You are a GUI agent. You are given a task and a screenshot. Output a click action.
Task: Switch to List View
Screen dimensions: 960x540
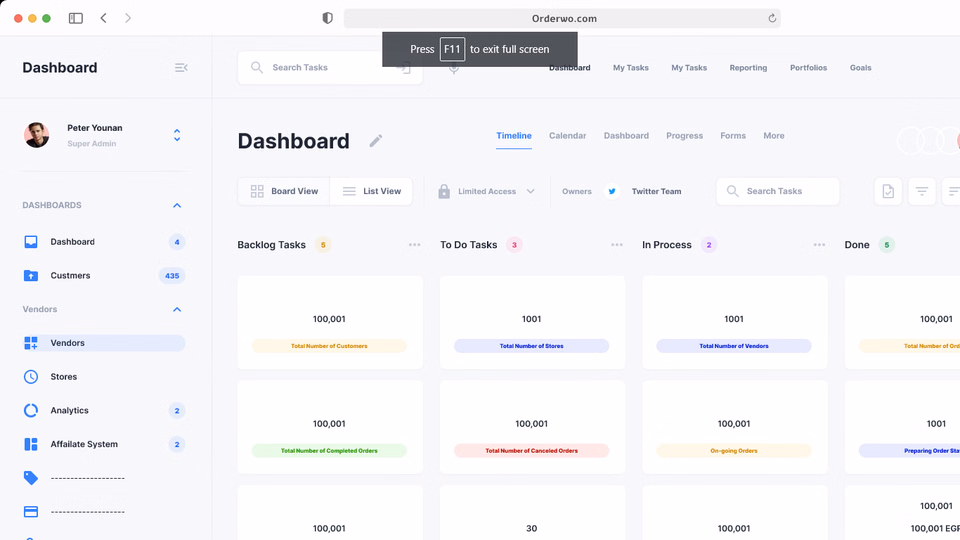(x=371, y=191)
